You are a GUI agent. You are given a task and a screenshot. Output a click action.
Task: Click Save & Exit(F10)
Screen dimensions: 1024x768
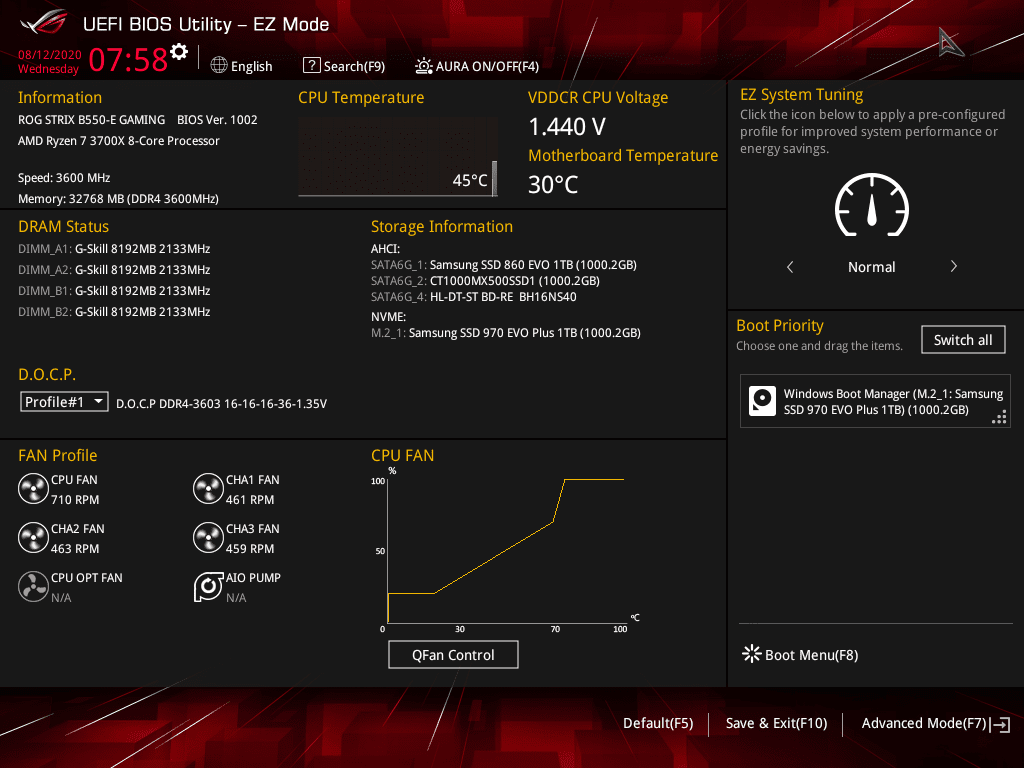click(776, 723)
